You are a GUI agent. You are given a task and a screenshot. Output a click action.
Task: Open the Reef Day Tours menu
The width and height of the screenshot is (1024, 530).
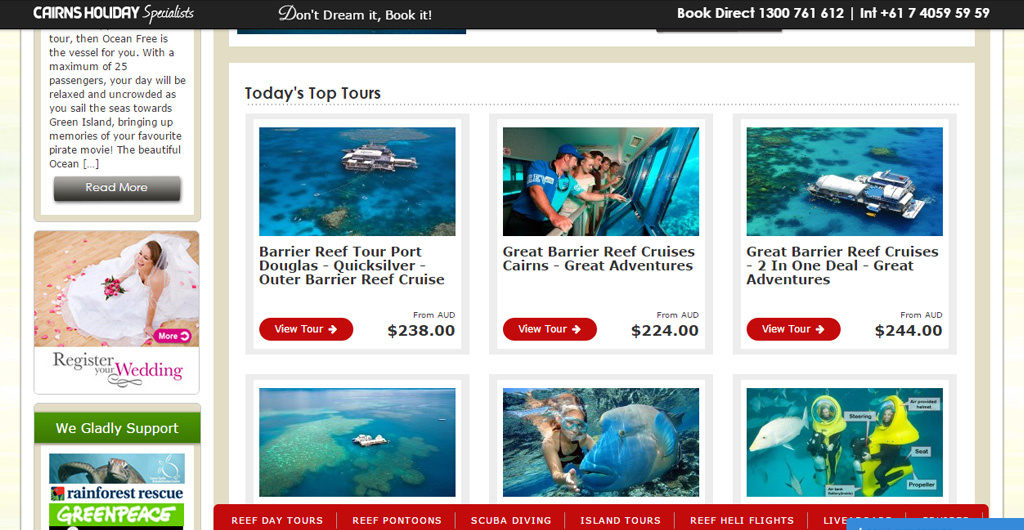(x=277, y=521)
